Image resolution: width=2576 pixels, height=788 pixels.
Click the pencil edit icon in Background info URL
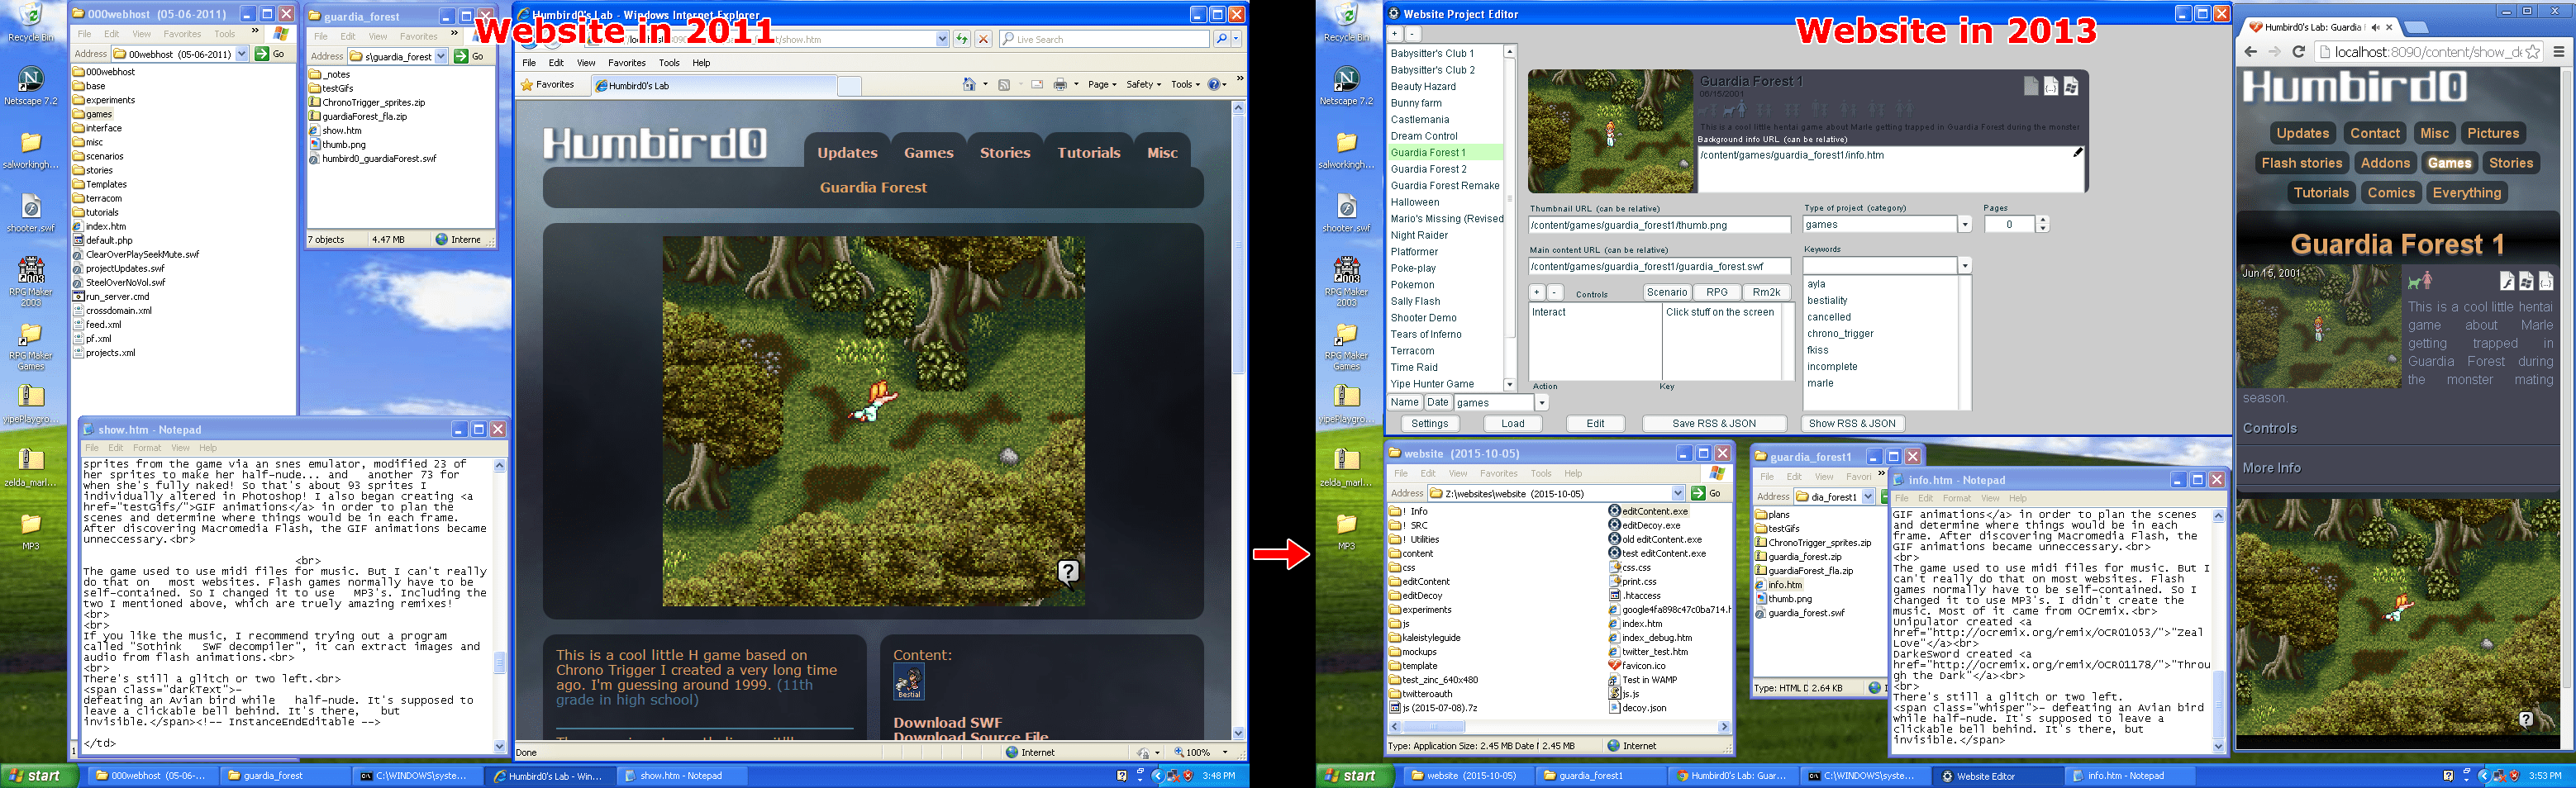click(x=2077, y=153)
